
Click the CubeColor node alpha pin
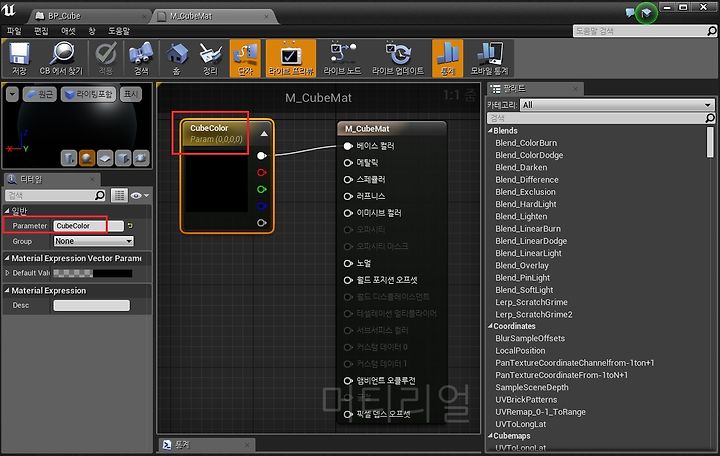tap(261, 223)
